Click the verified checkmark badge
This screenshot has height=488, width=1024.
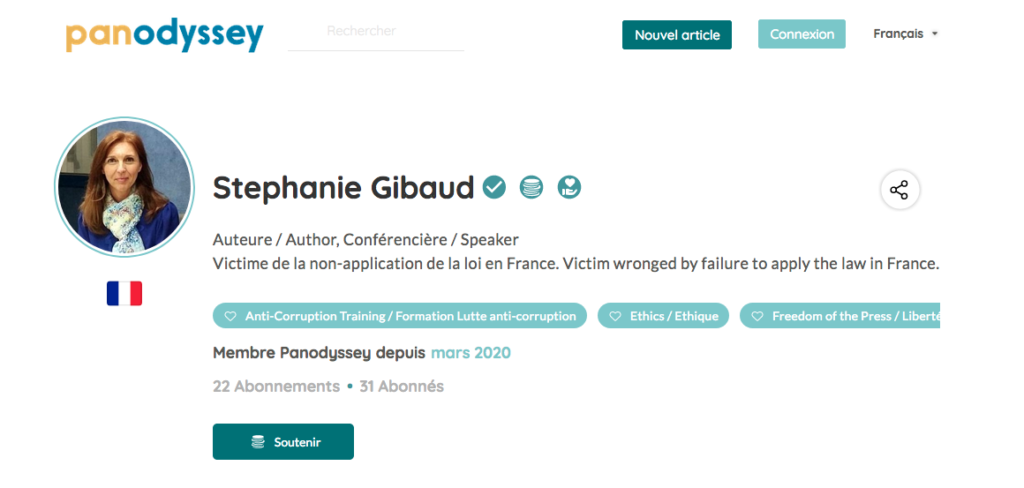point(494,187)
